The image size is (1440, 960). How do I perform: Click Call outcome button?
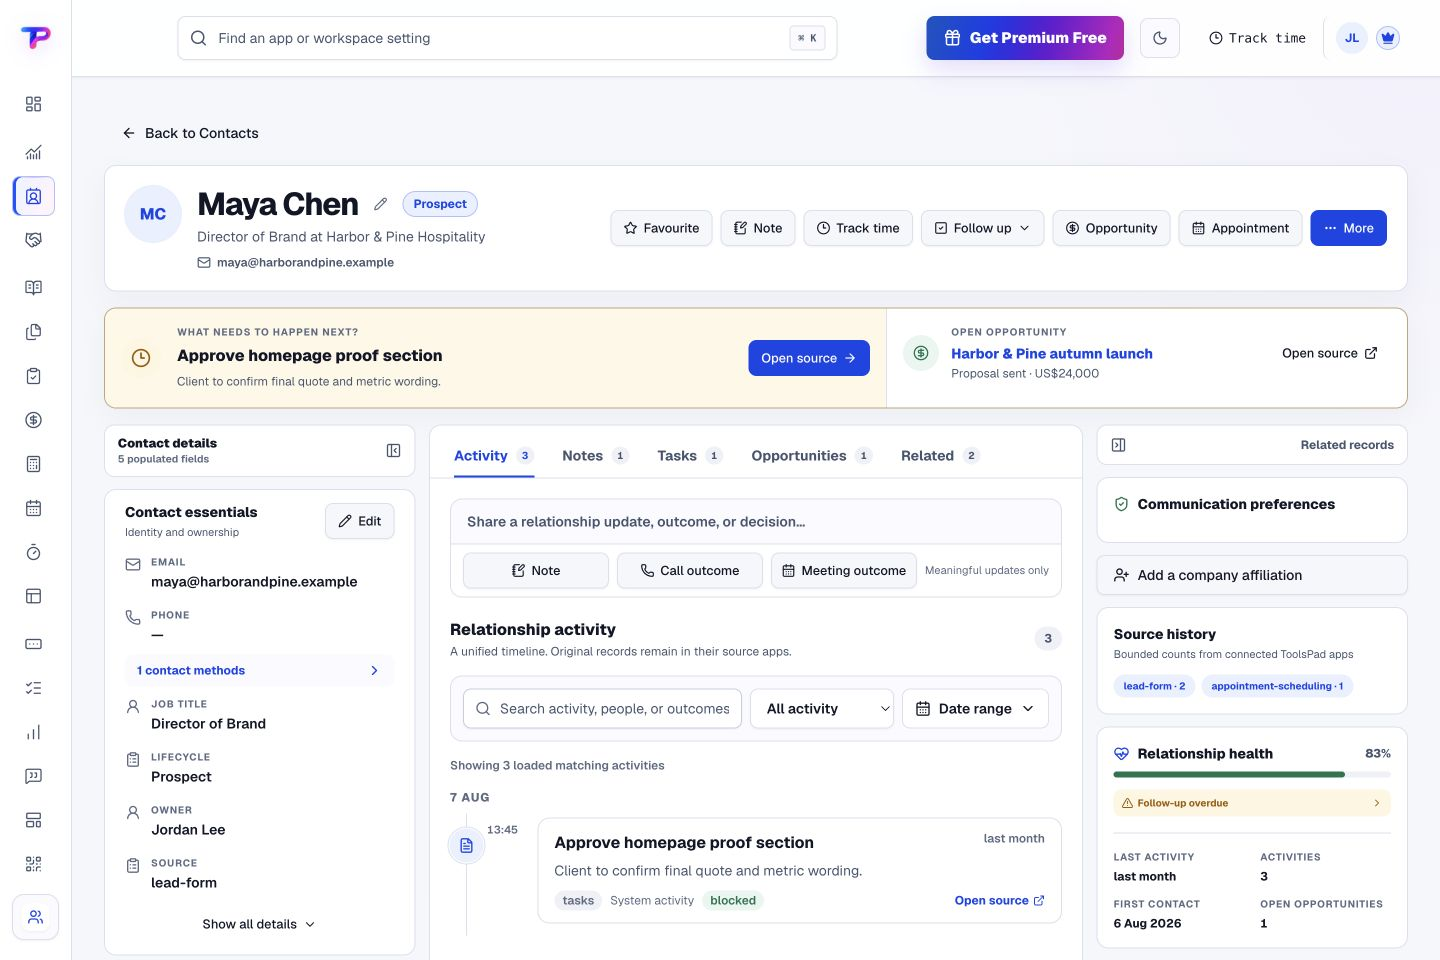(690, 571)
